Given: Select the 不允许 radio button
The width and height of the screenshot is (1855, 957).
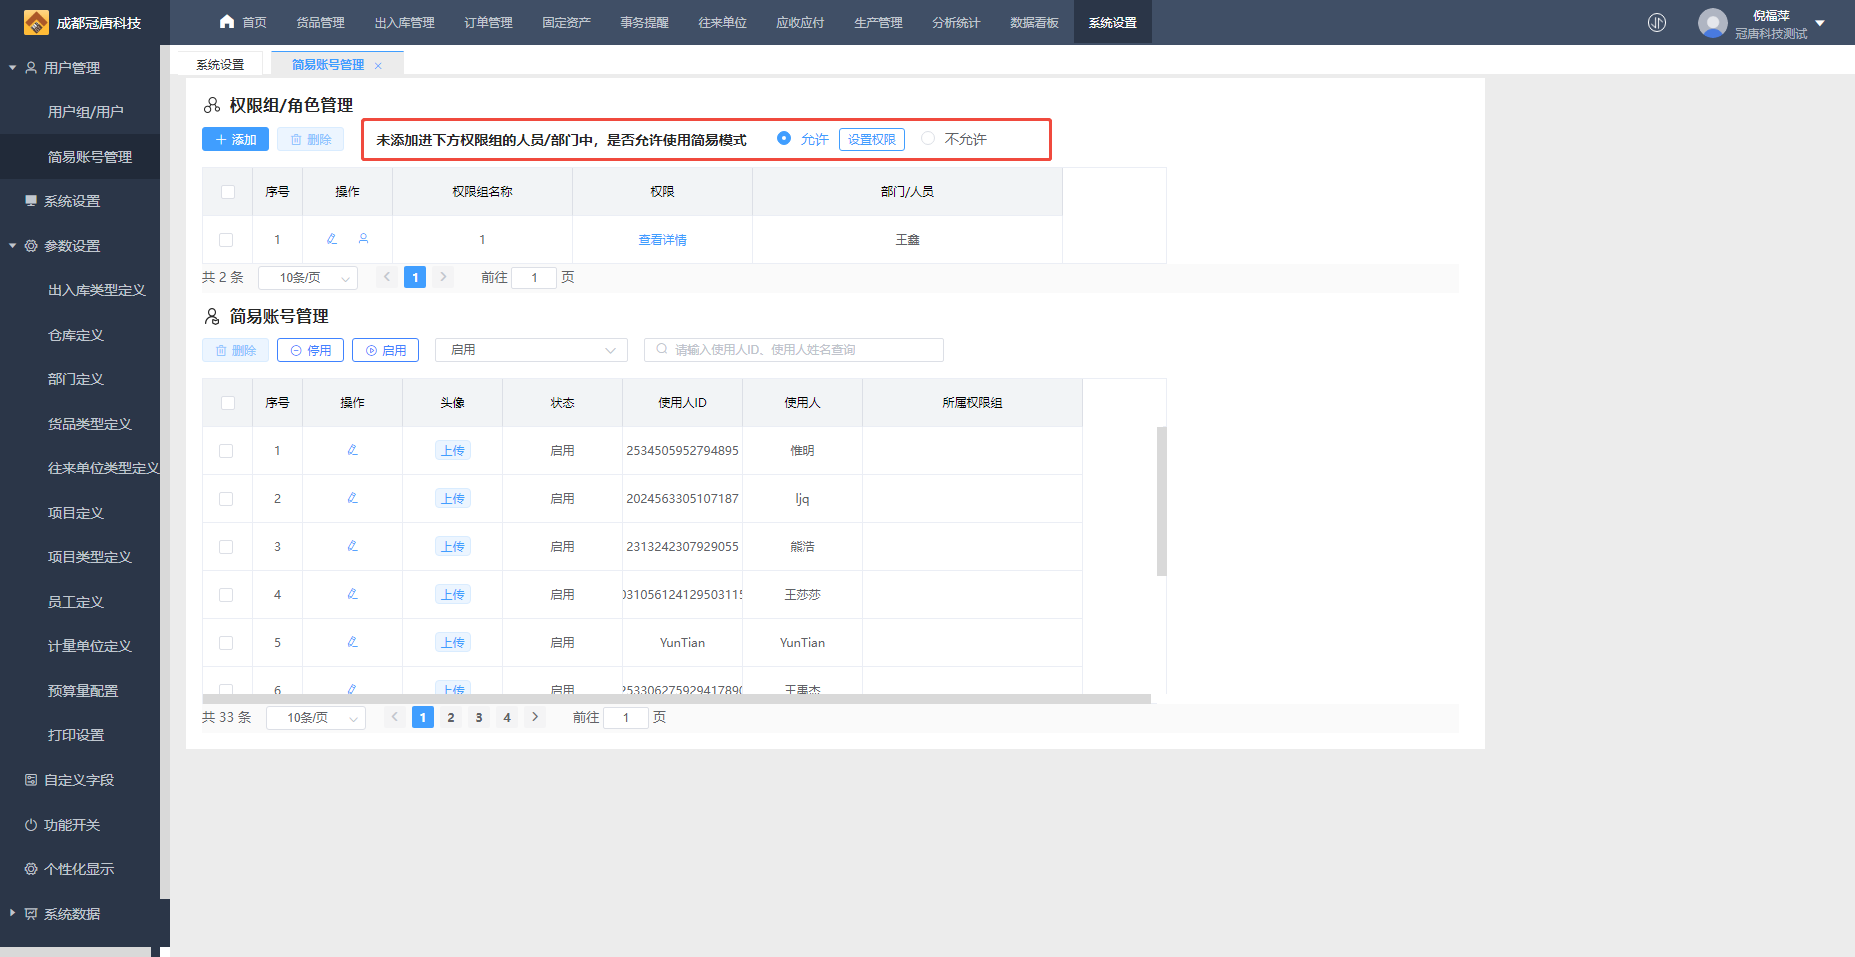Looking at the screenshot, I should 928,139.
